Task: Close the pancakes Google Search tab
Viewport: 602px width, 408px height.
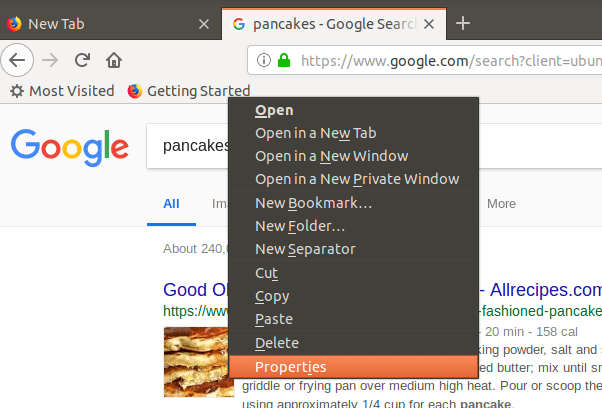Action: [x=429, y=24]
